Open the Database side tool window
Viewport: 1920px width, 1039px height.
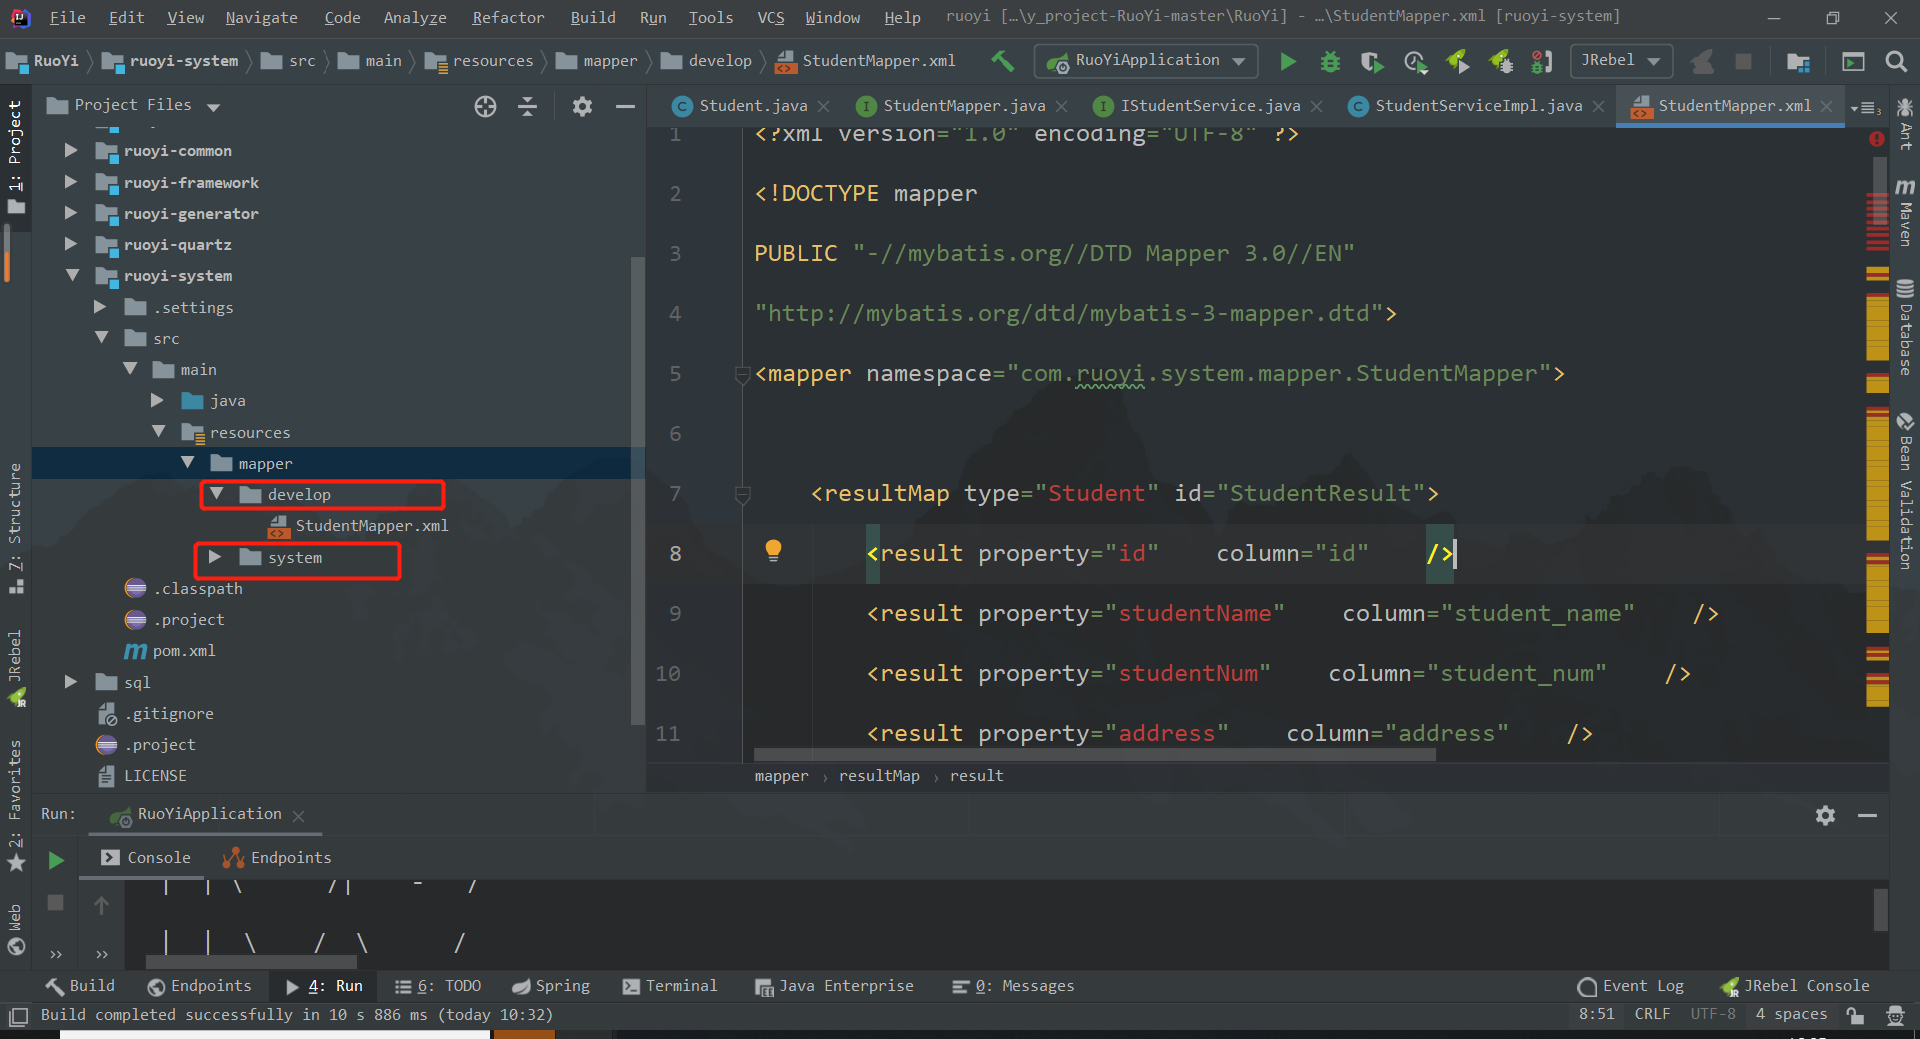[1905, 328]
